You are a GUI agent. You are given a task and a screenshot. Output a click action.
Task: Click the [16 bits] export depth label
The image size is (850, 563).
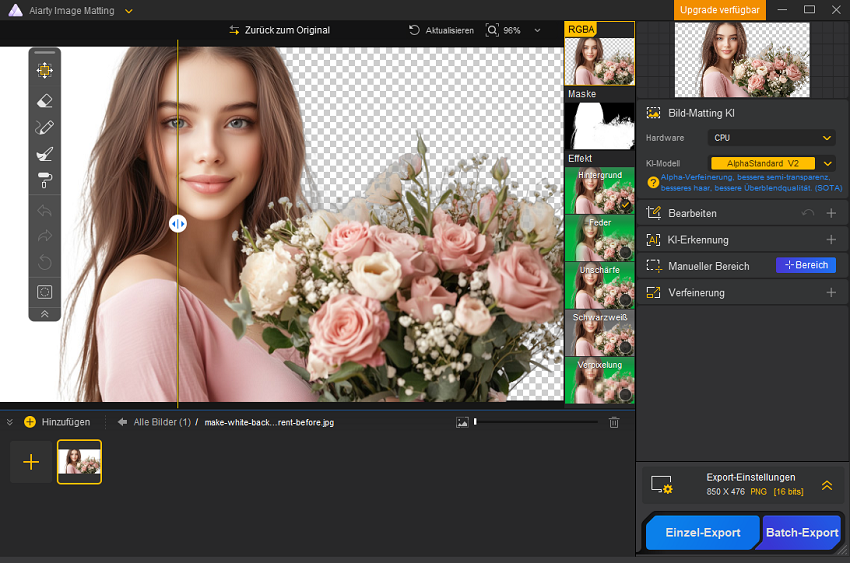pyautogui.click(x=788, y=491)
